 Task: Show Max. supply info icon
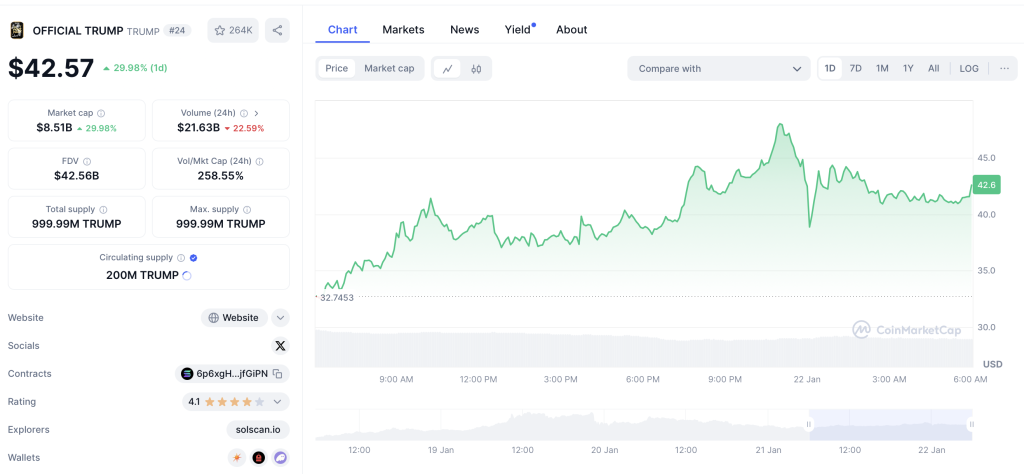click(x=246, y=210)
